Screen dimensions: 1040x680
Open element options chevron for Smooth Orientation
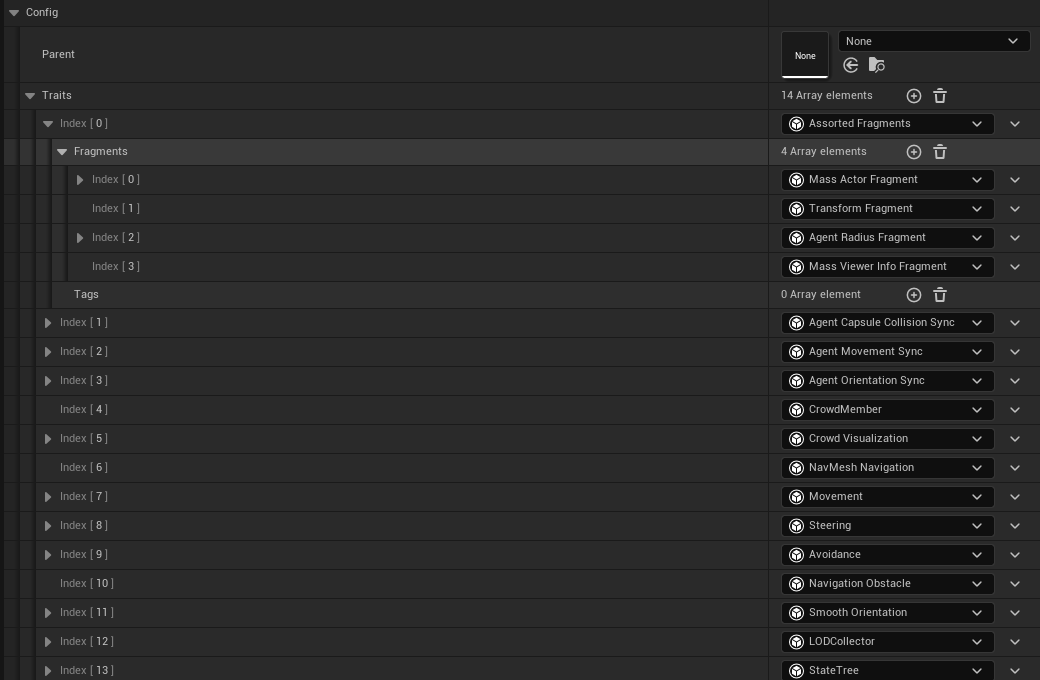pos(1015,613)
